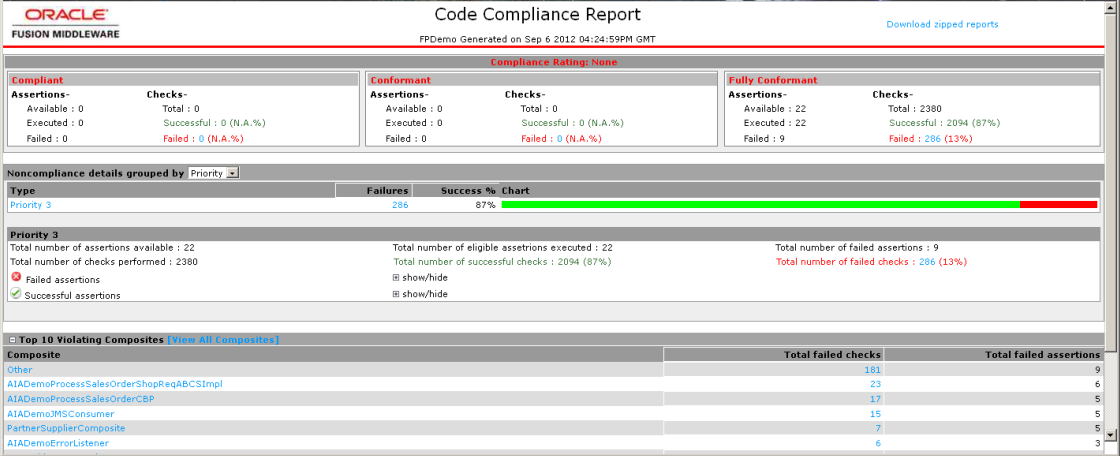The width and height of the screenshot is (1120, 456).
Task: Open the 286 failures link in Priority 3 row
Action: [400, 204]
